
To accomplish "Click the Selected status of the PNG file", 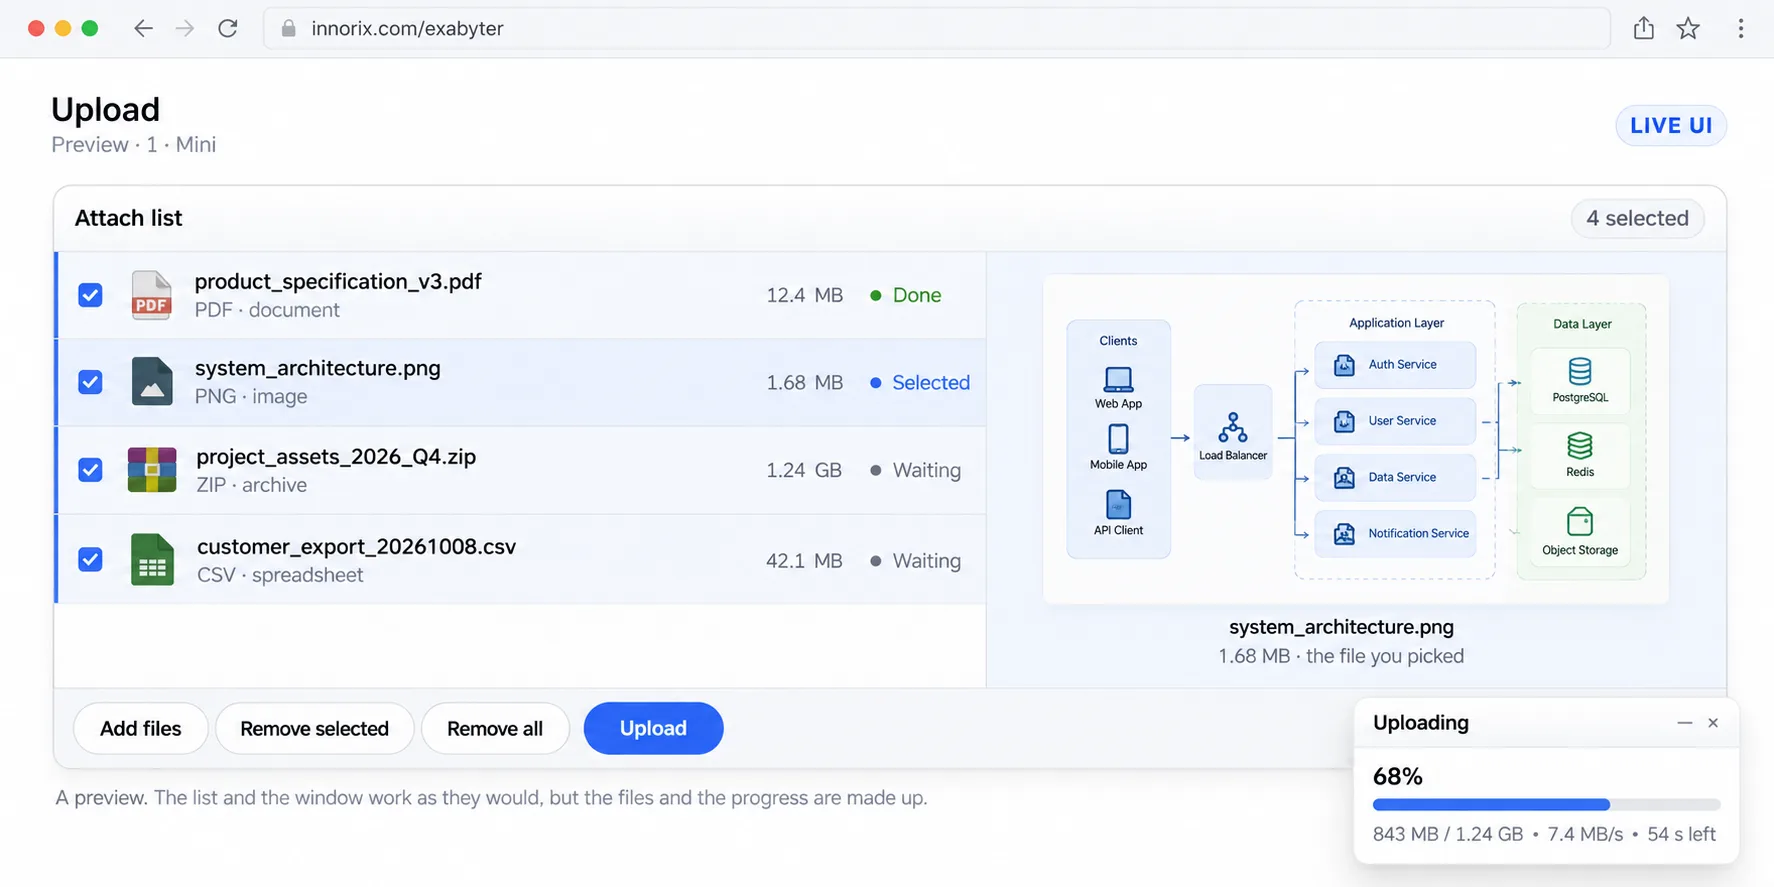I will (920, 382).
